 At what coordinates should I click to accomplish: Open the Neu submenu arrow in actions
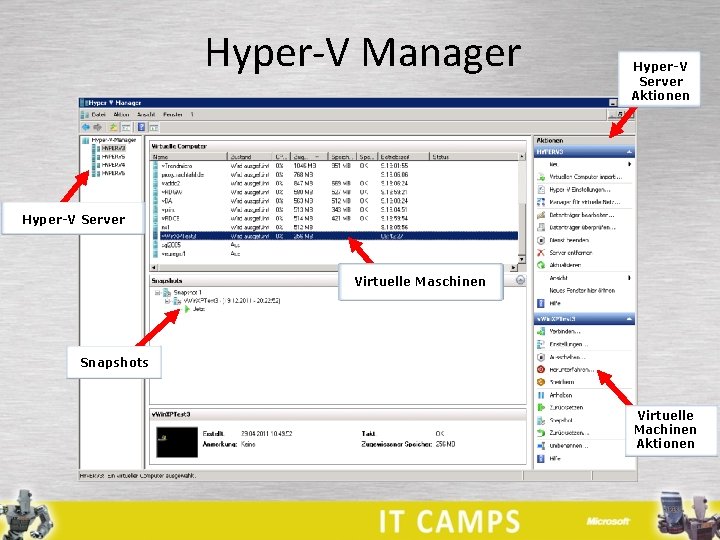click(630, 164)
